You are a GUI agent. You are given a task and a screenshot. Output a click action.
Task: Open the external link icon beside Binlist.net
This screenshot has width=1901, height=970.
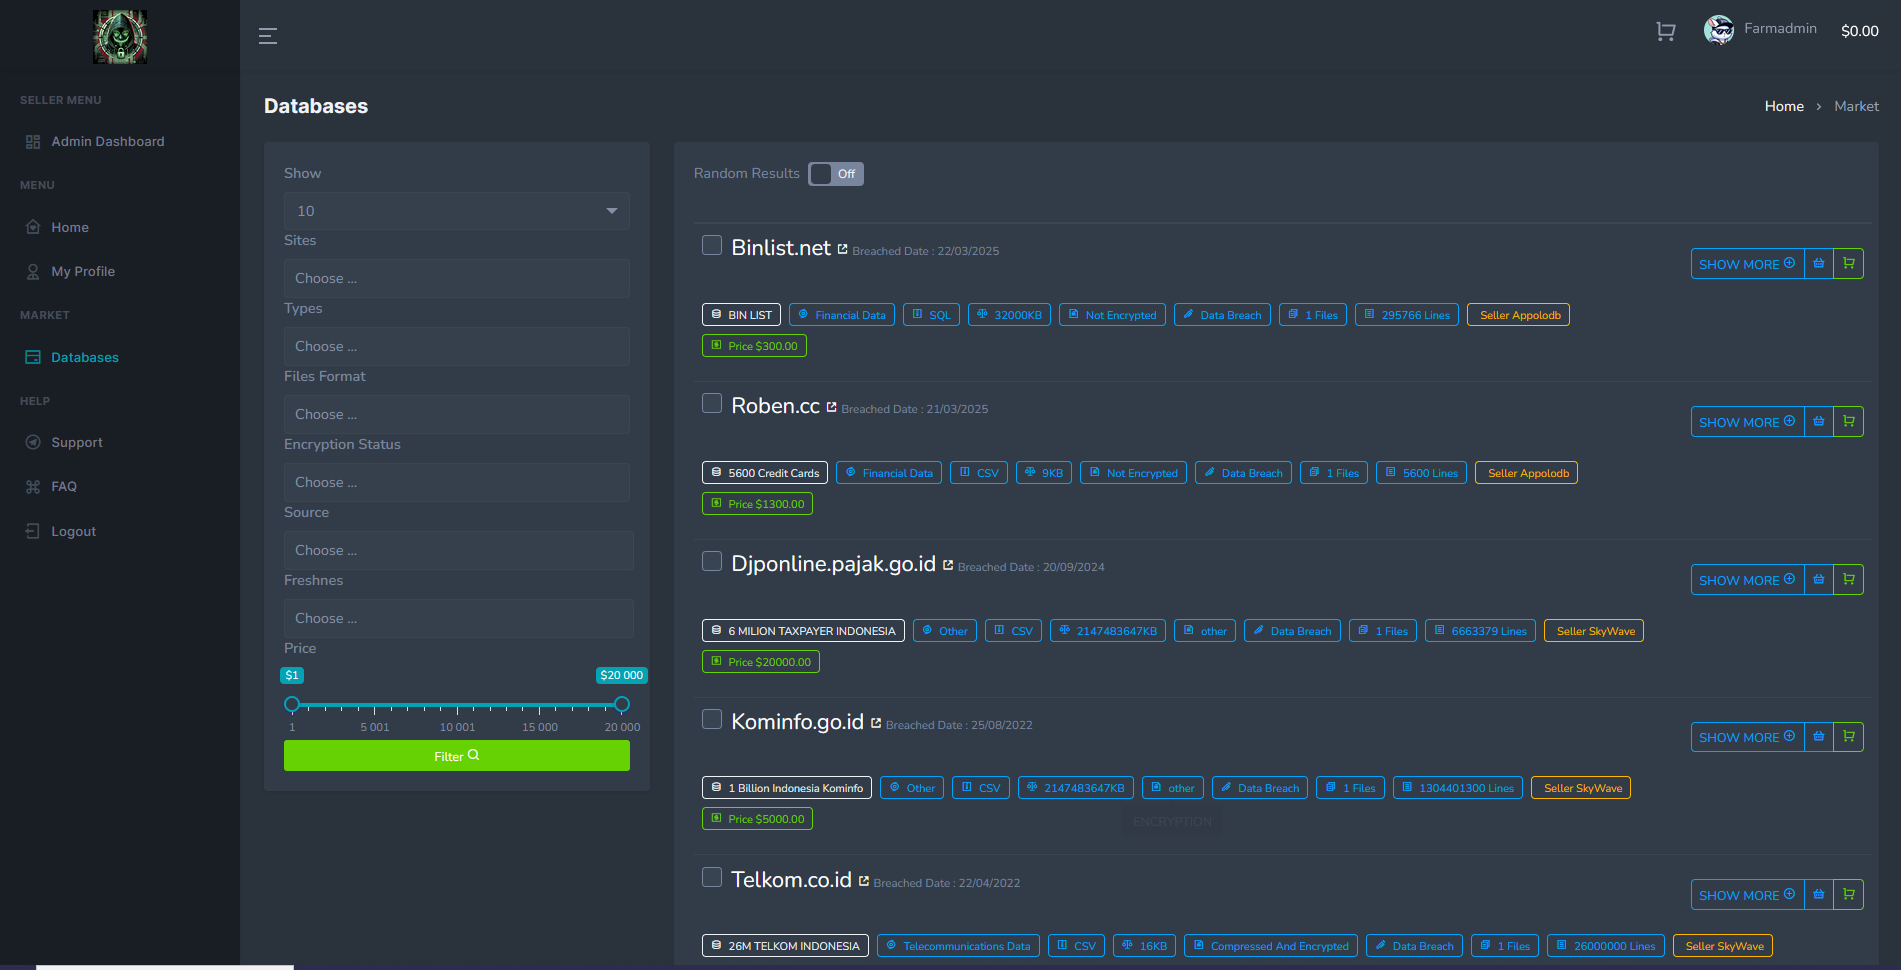(842, 249)
